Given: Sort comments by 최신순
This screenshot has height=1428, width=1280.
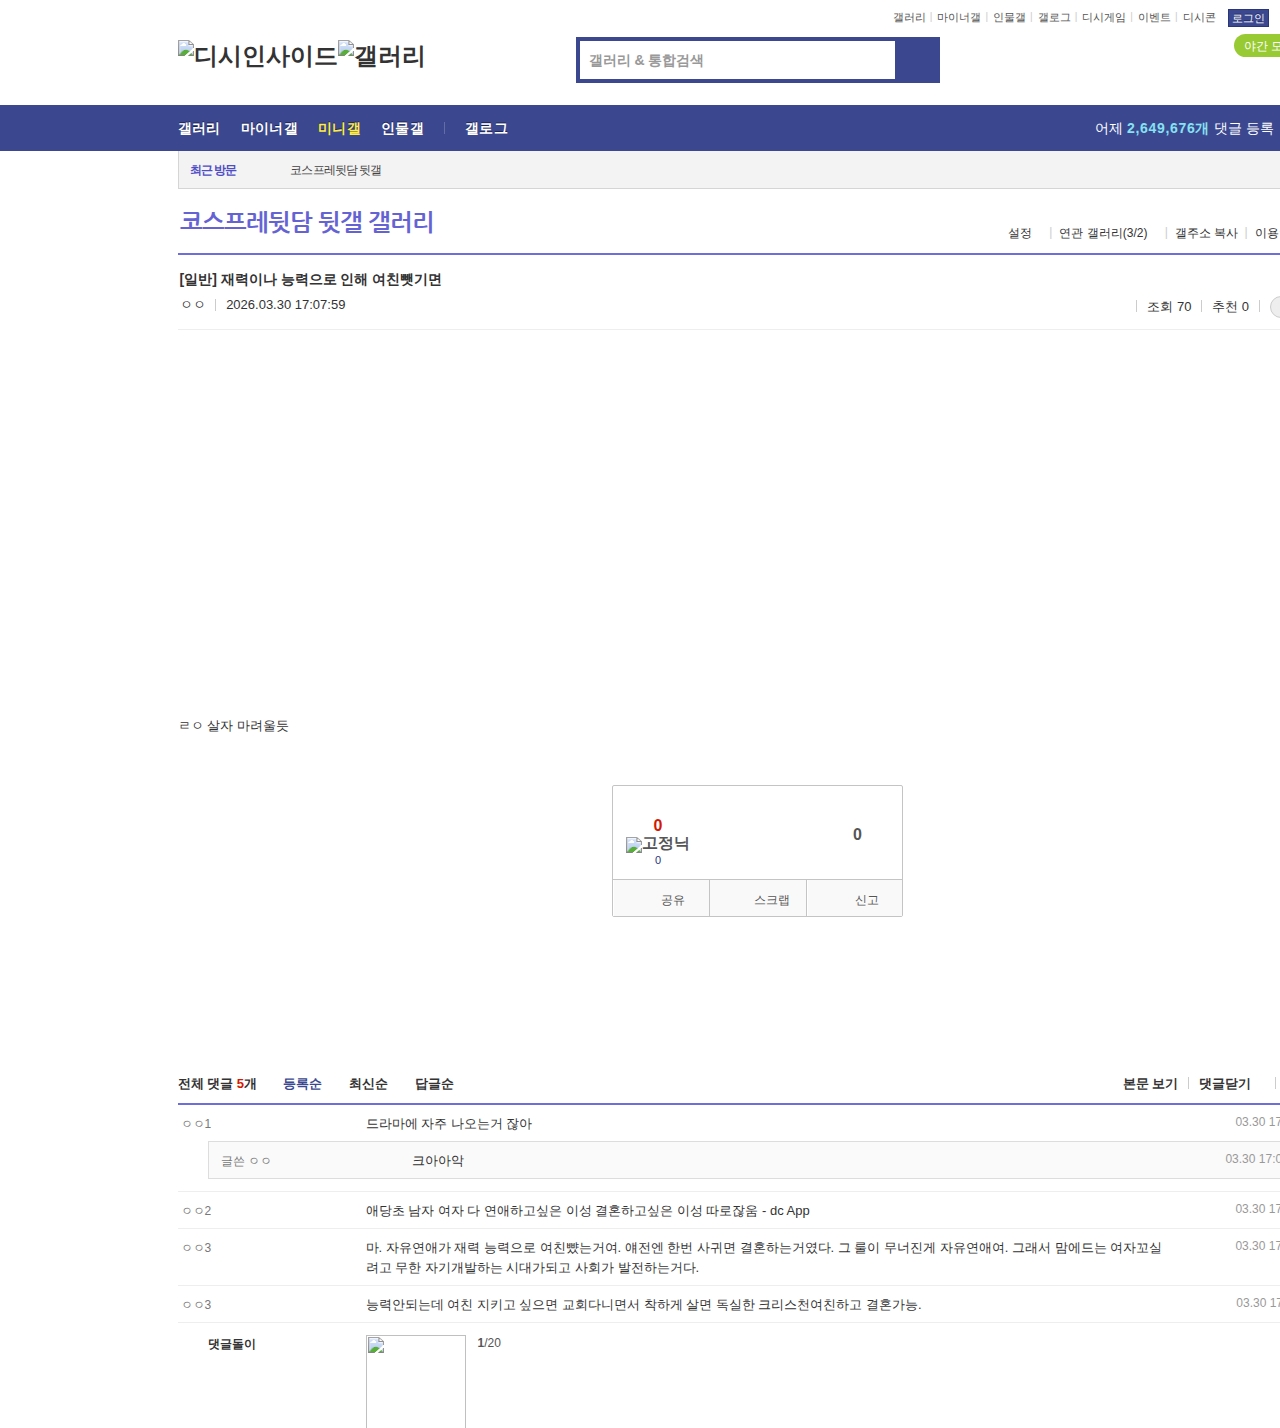Looking at the screenshot, I should click(x=368, y=1084).
